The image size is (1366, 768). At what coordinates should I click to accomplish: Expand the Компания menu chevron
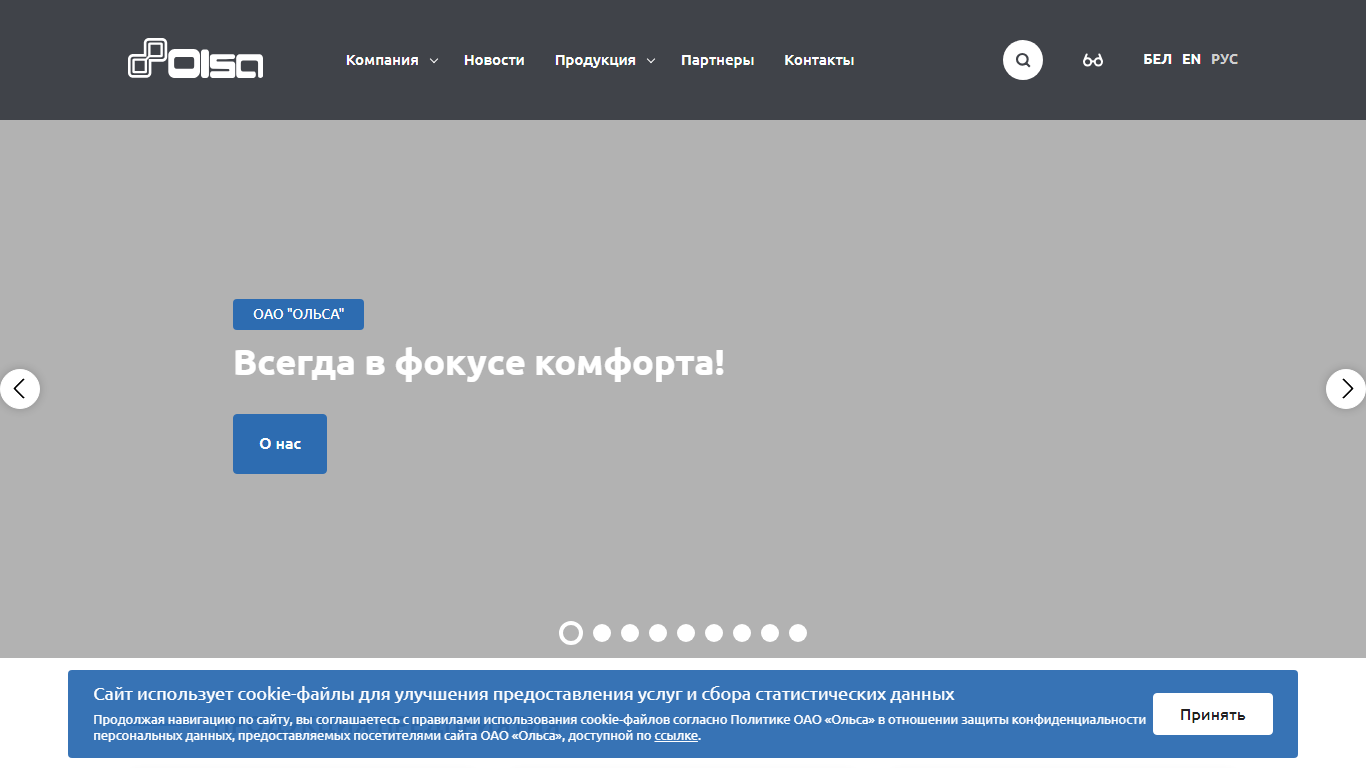434,61
